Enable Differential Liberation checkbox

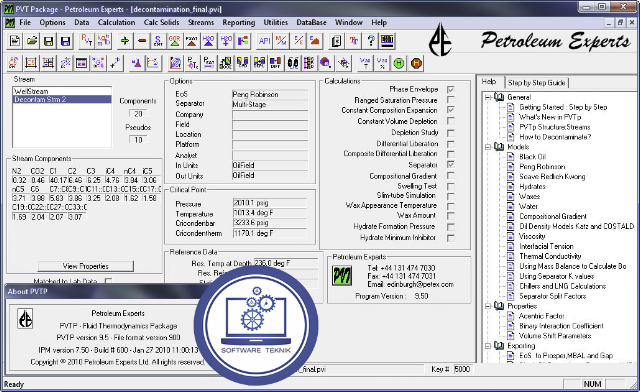451,144
